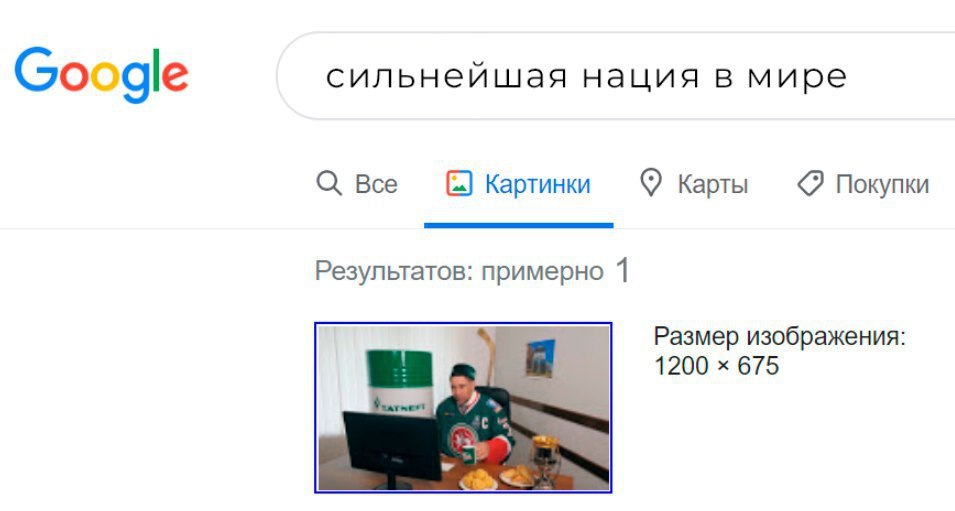Click the 1200 × 675 dimensions text
This screenshot has height=511, width=955.
[x=716, y=366]
